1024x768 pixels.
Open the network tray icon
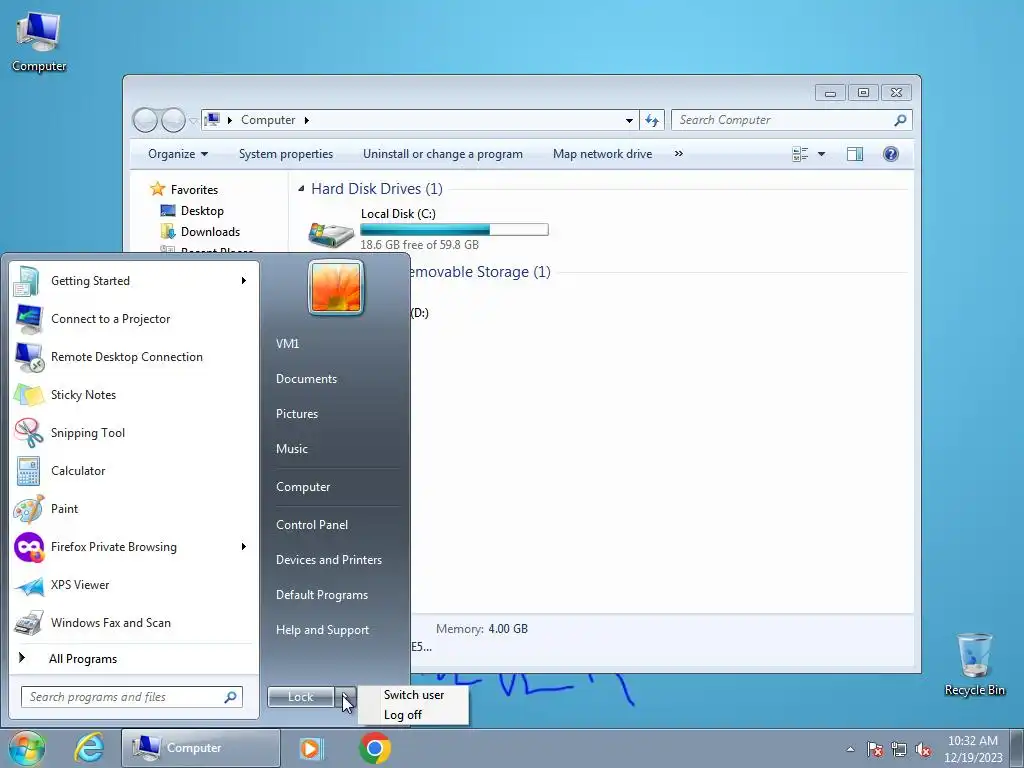coord(899,749)
